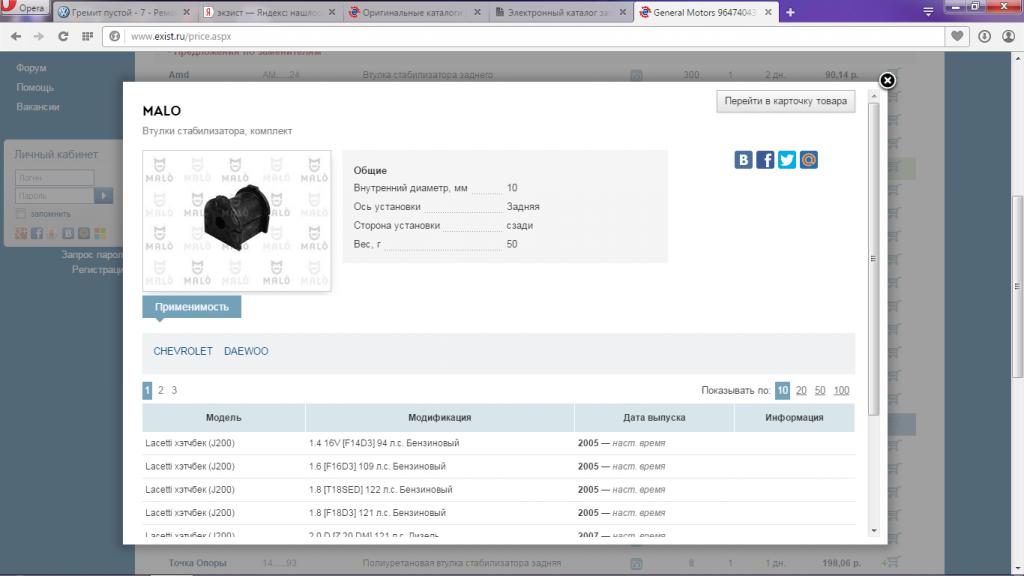Show 50 rows per page
This screenshot has width=1024, height=576.
tap(820, 391)
